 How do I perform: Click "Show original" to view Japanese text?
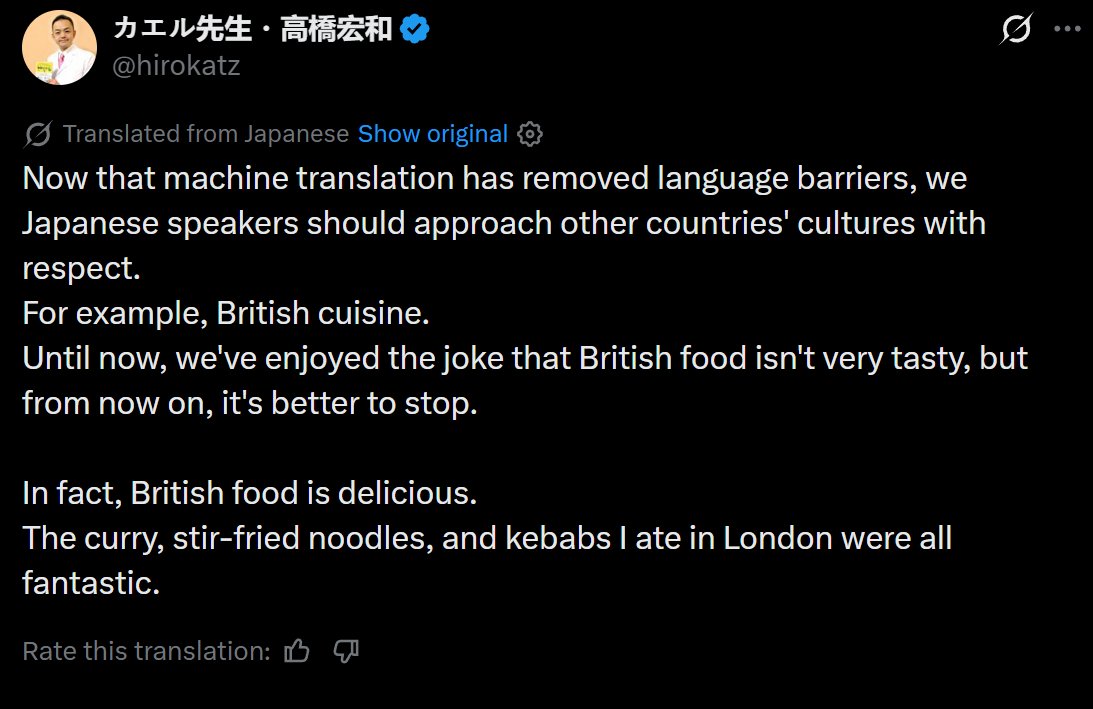point(432,134)
